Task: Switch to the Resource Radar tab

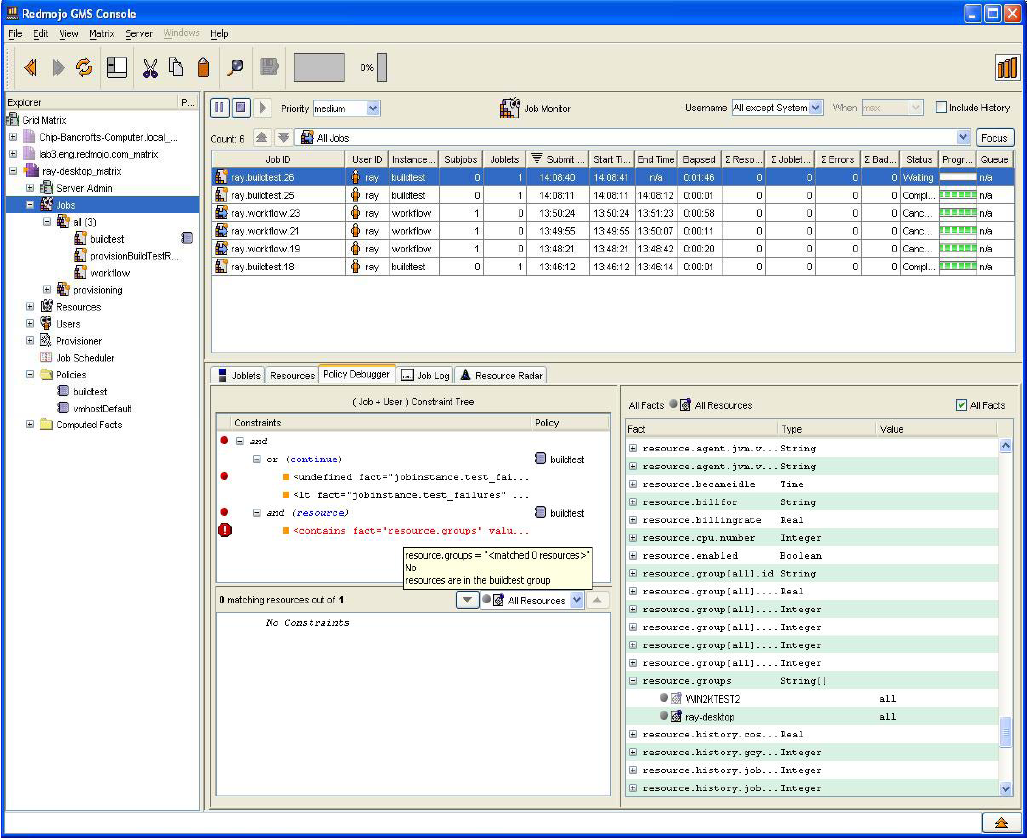Action: [502, 375]
